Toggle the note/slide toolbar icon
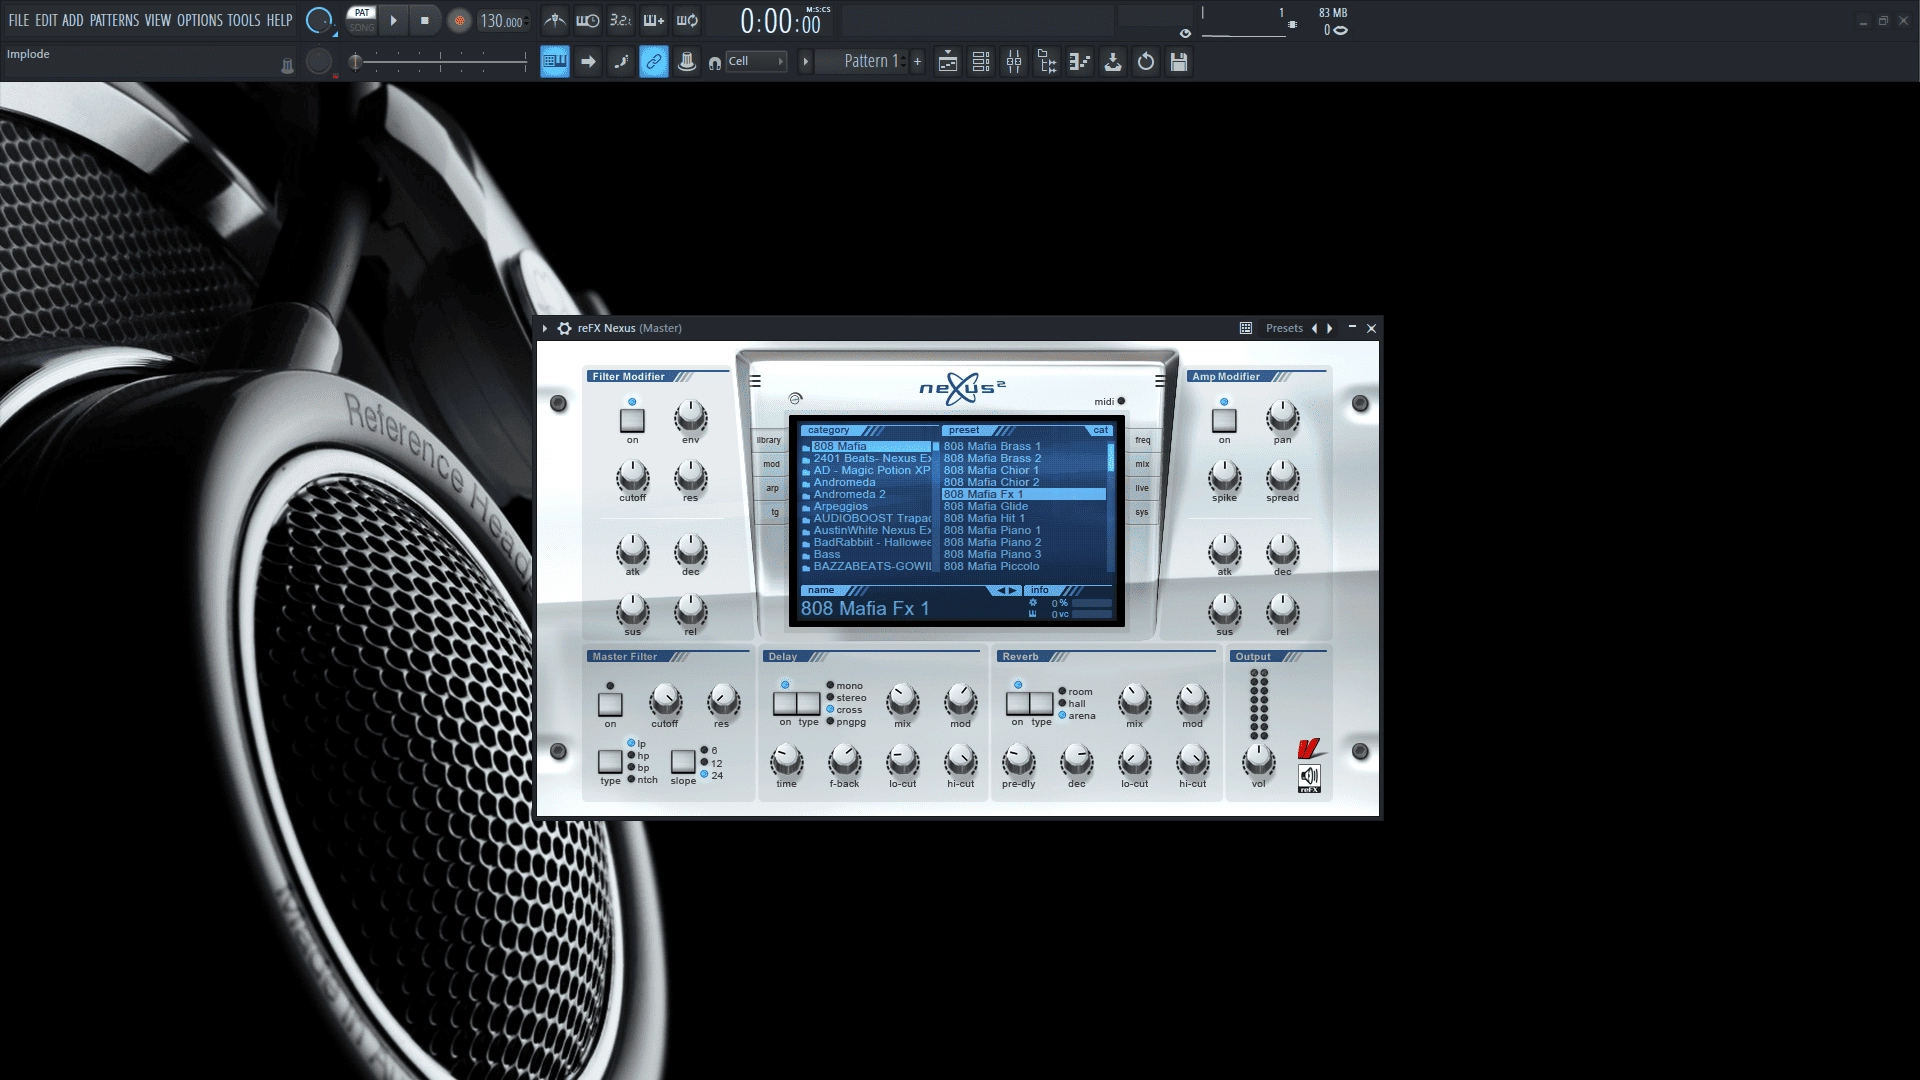The image size is (1920, 1080). pyautogui.click(x=621, y=62)
